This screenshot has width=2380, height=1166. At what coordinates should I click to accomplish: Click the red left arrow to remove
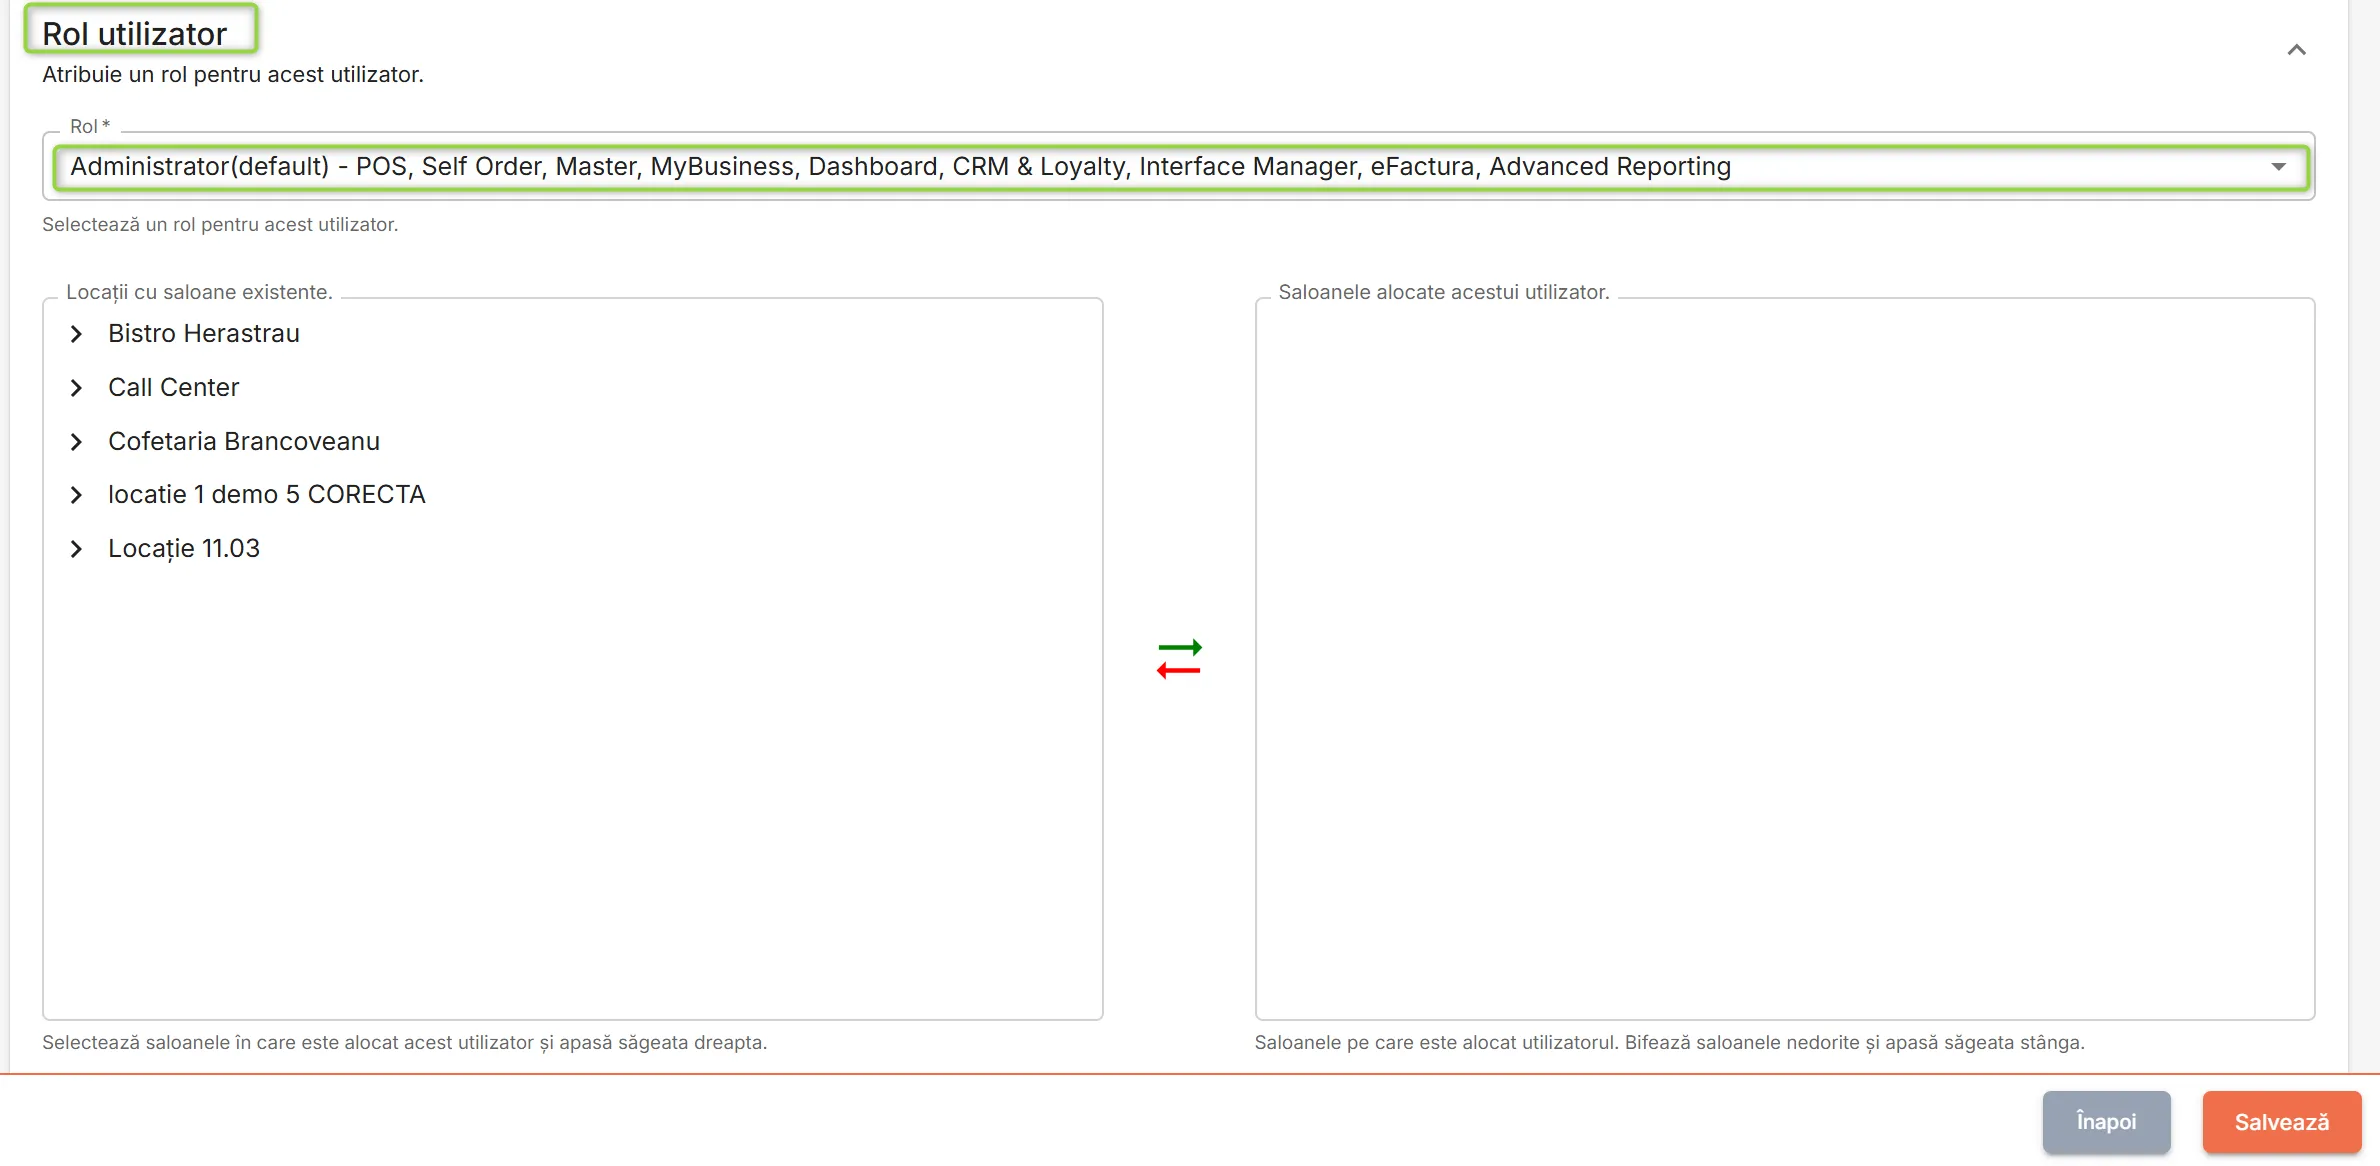1179,671
